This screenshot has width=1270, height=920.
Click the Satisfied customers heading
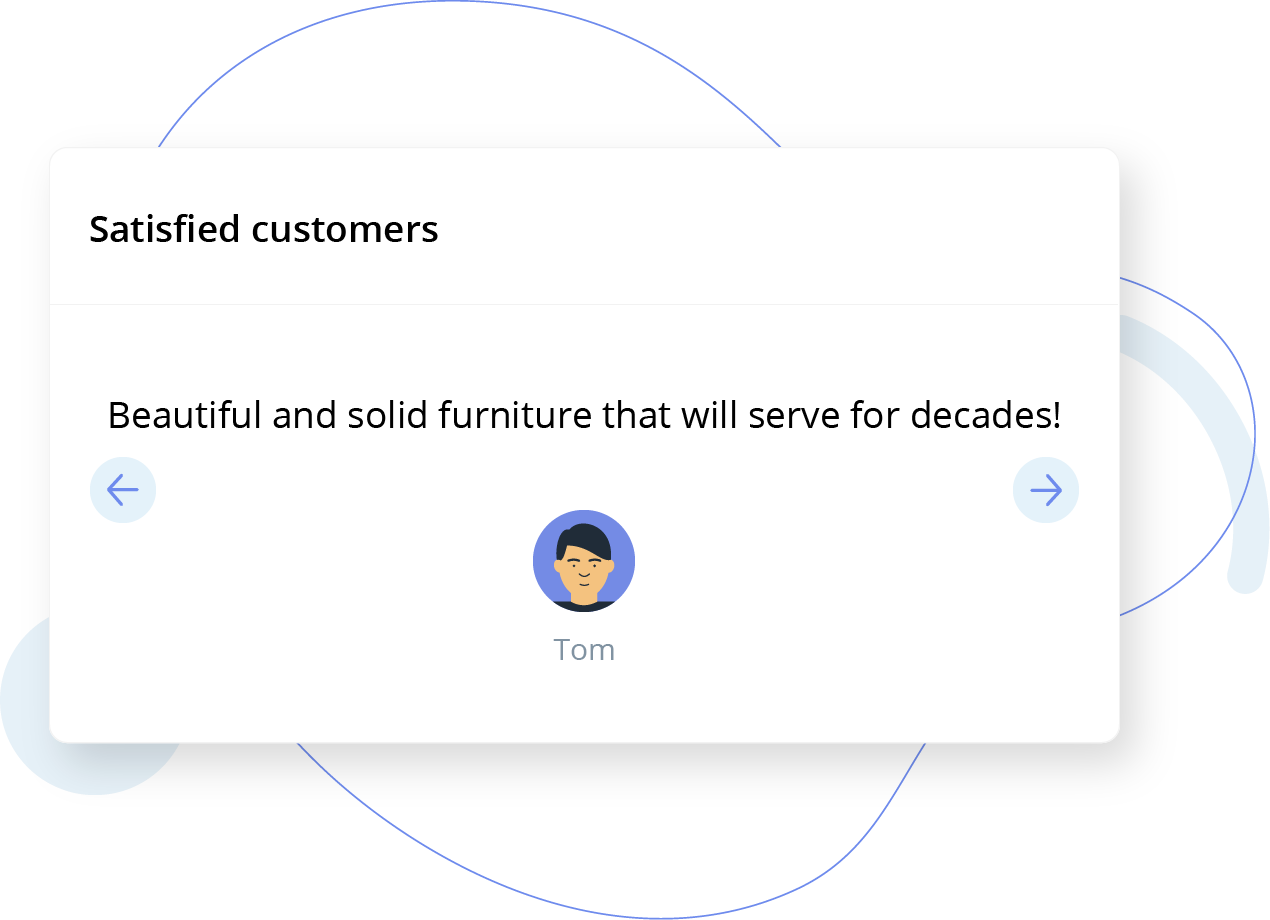point(264,230)
